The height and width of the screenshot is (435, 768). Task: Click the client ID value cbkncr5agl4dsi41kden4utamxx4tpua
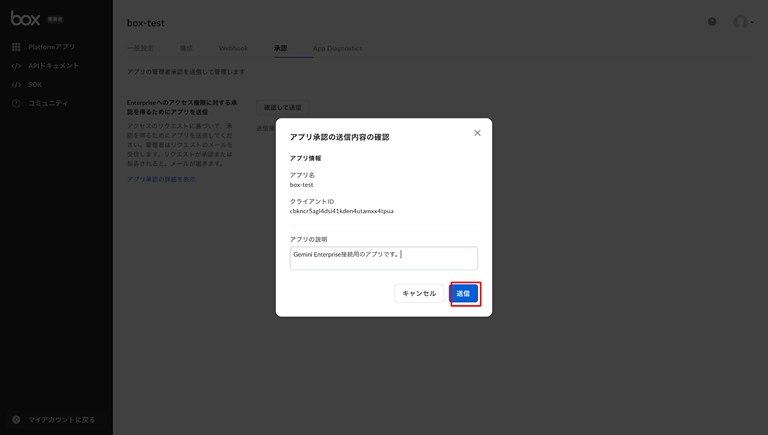pos(341,211)
